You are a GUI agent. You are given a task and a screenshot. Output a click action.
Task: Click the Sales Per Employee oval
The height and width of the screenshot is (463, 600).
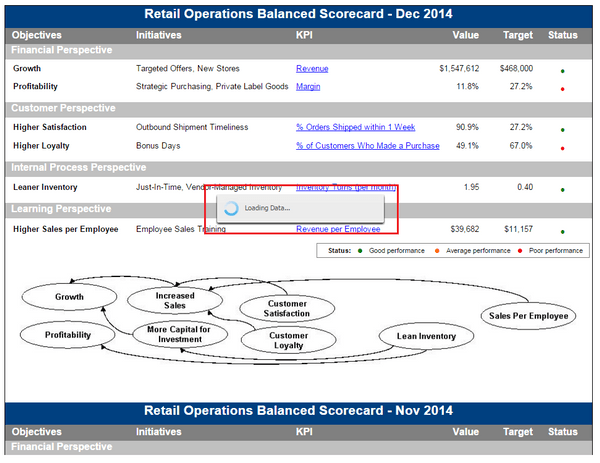coord(528,316)
